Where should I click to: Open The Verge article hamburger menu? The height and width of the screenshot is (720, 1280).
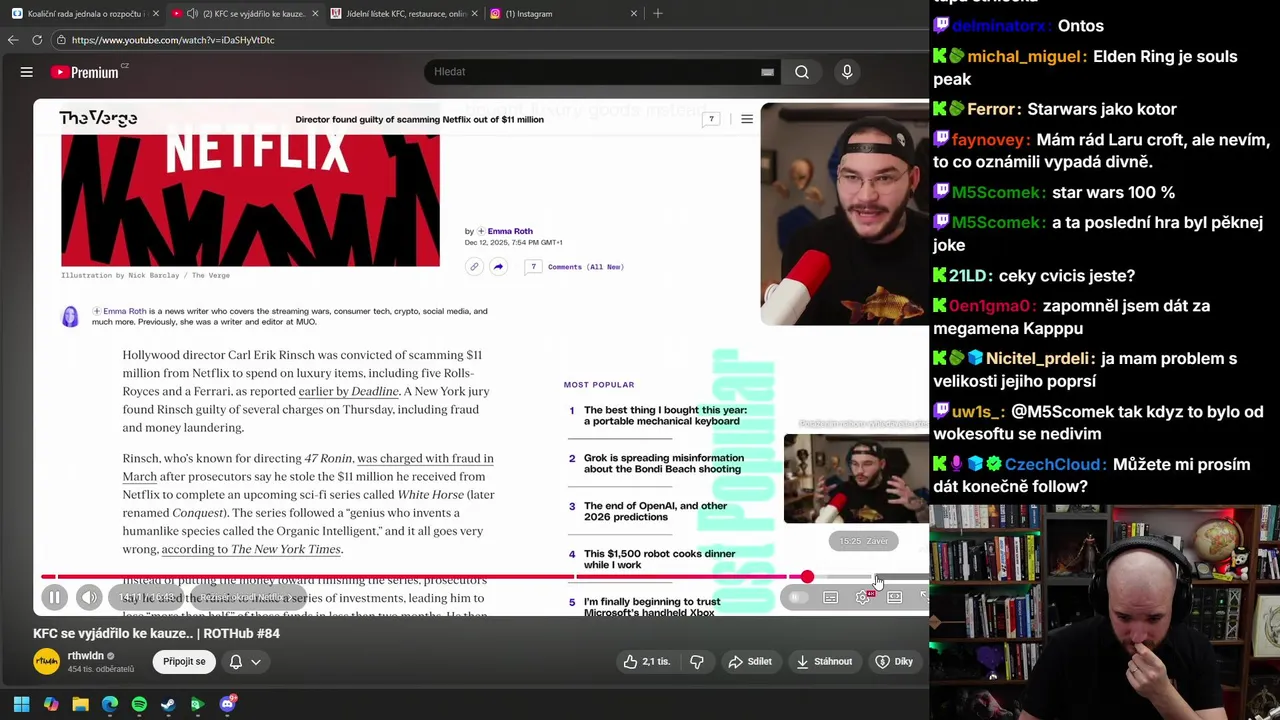point(747,119)
